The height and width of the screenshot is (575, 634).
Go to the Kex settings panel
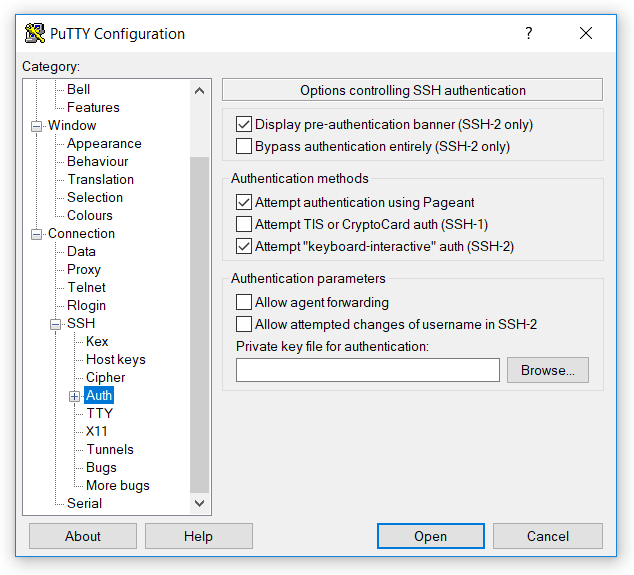pyautogui.click(x=97, y=342)
